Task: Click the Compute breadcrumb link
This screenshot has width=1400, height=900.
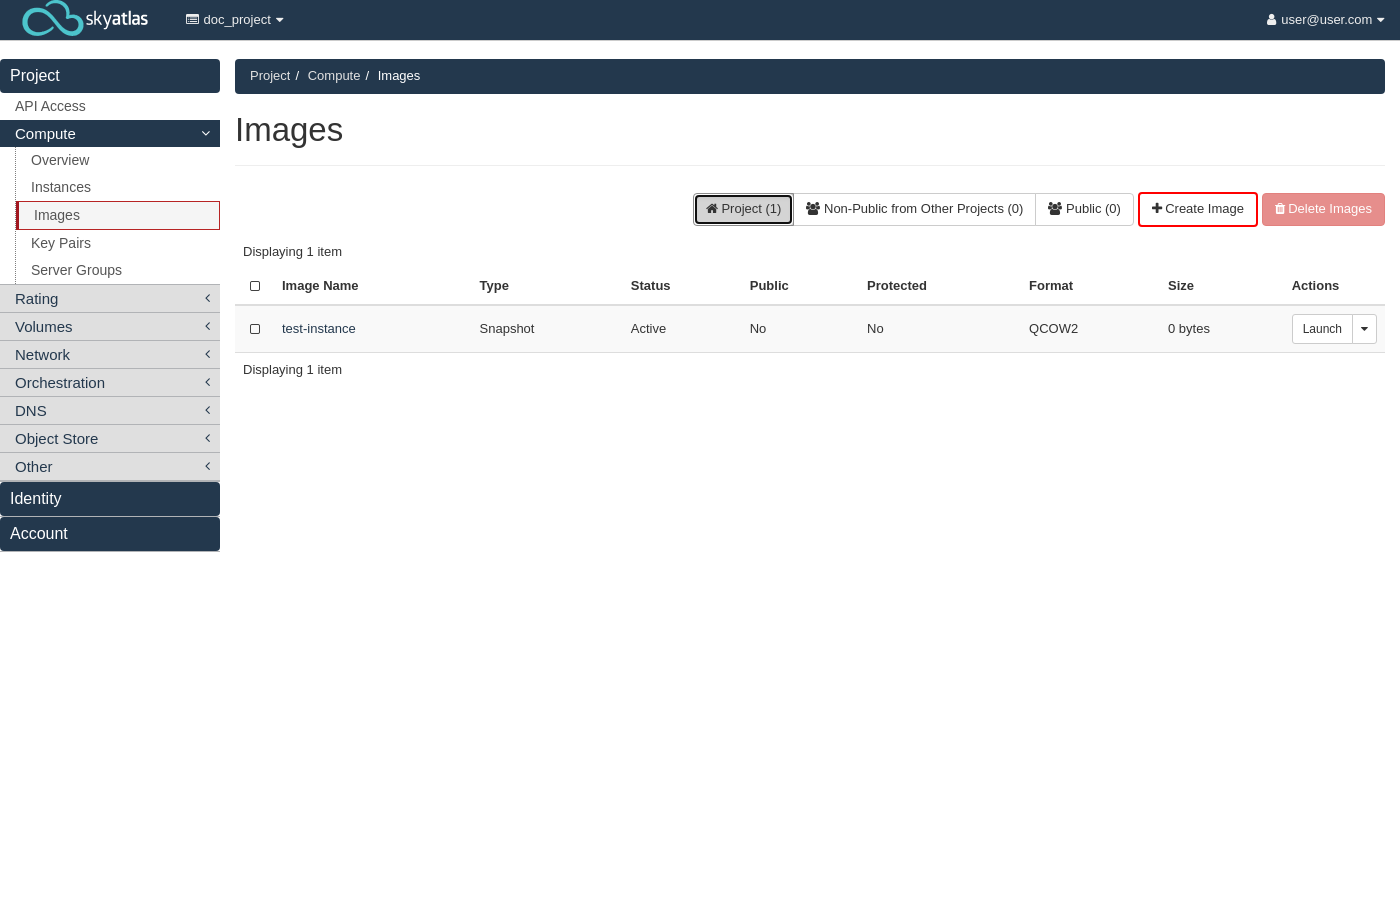Action: coord(333,76)
